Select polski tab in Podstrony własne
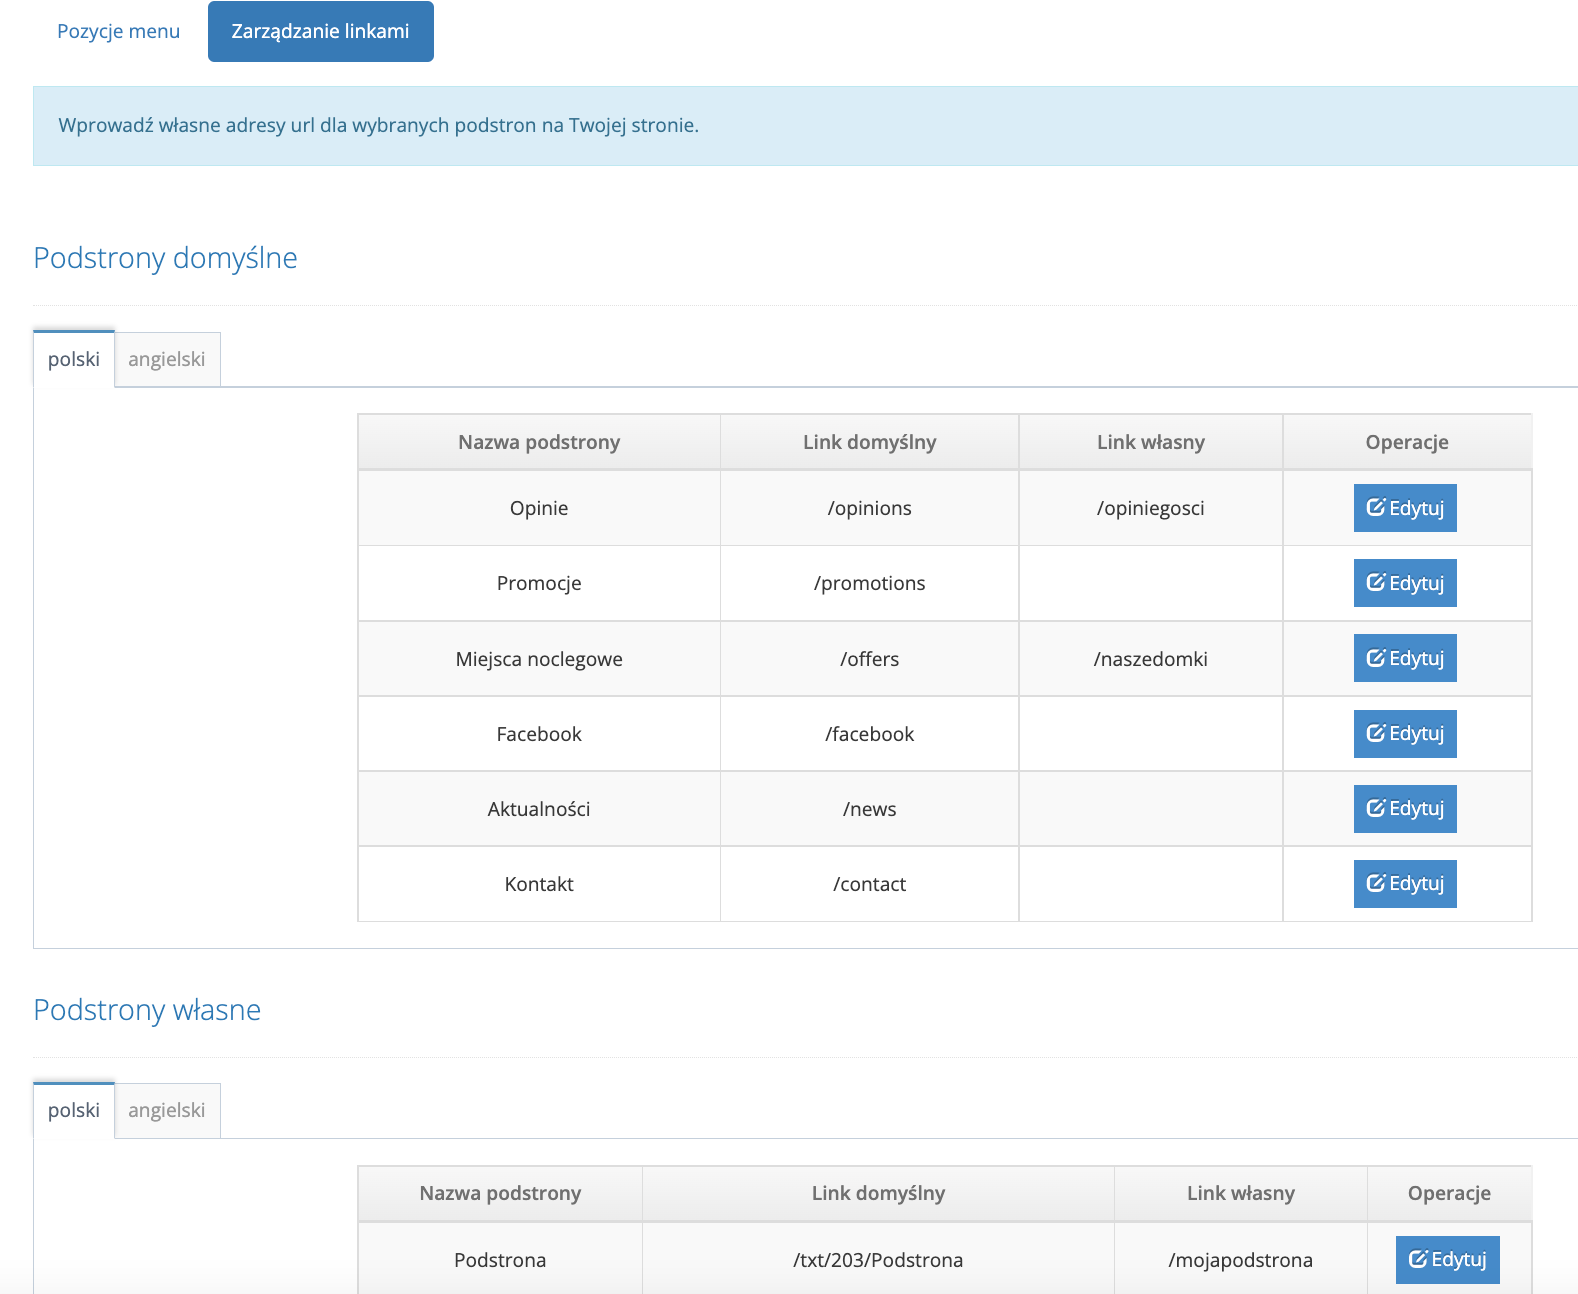Screen dimensions: 1578x1294 [74, 1110]
